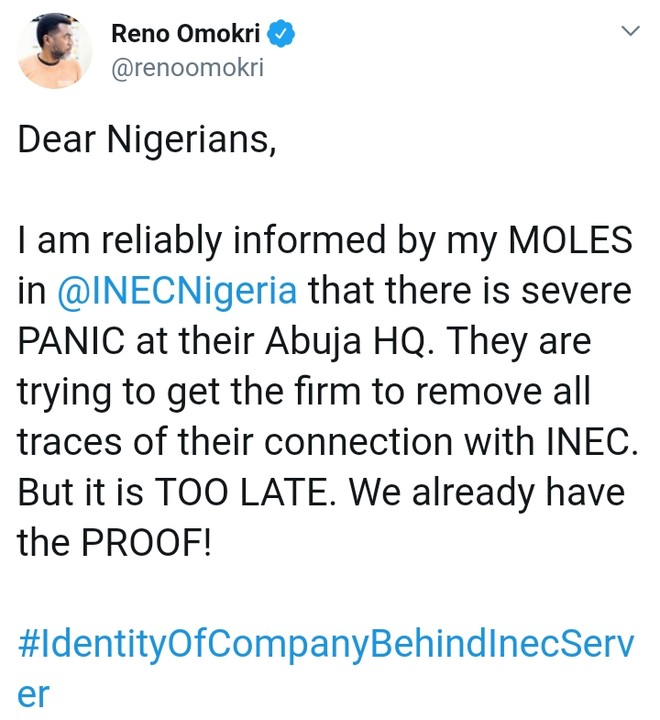
Task: Click the blue verified badge
Action: click(x=285, y=34)
